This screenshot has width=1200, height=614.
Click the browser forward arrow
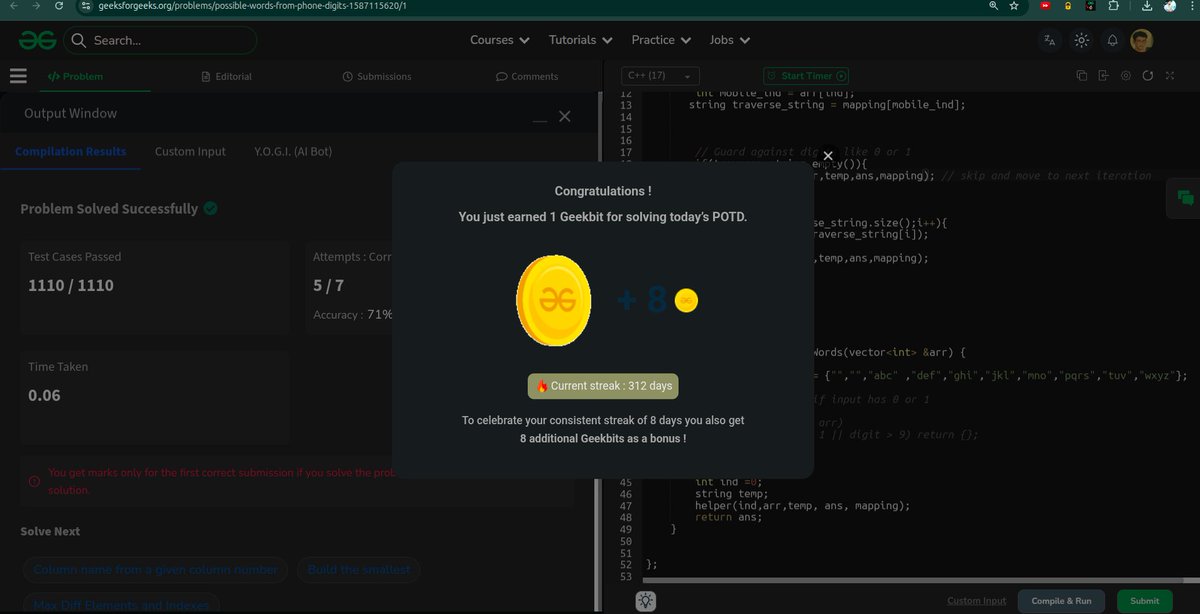(x=37, y=6)
